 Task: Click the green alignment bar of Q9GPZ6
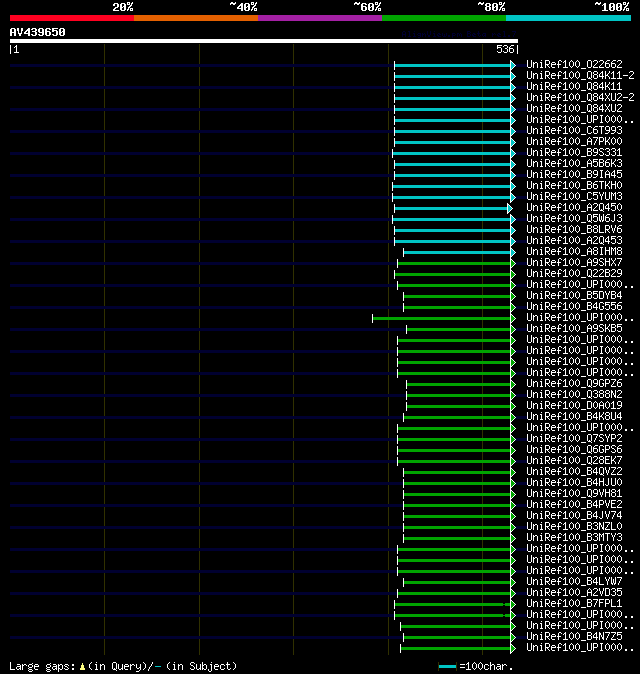coord(459,384)
